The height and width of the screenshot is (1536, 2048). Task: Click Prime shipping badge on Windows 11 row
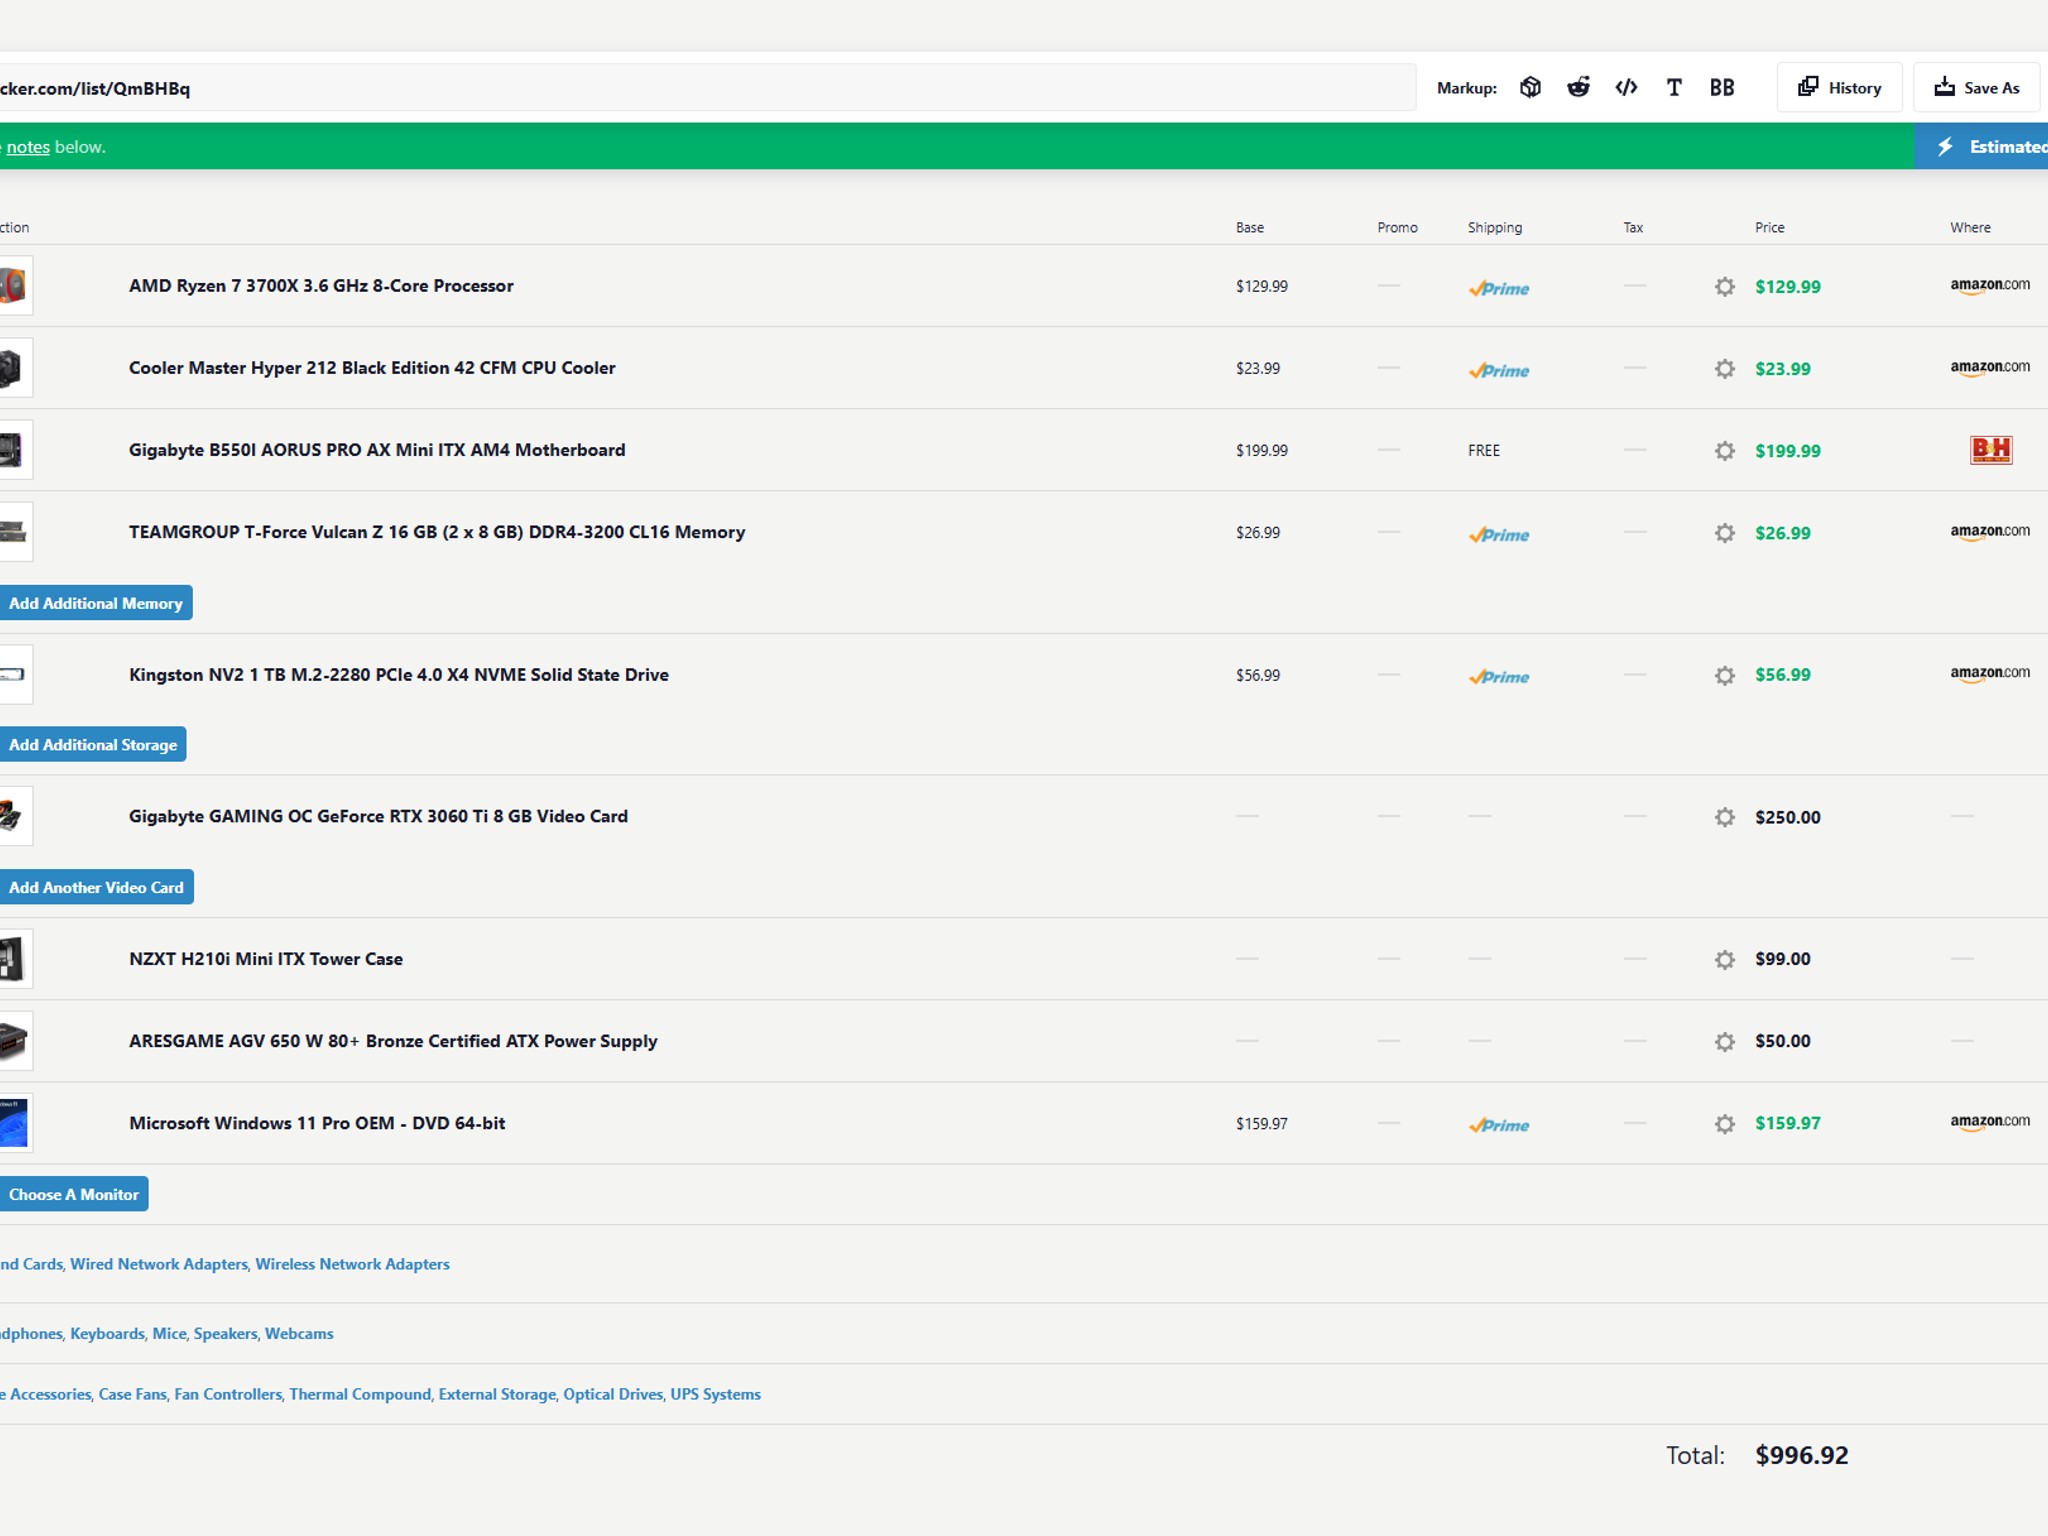coord(1499,1125)
